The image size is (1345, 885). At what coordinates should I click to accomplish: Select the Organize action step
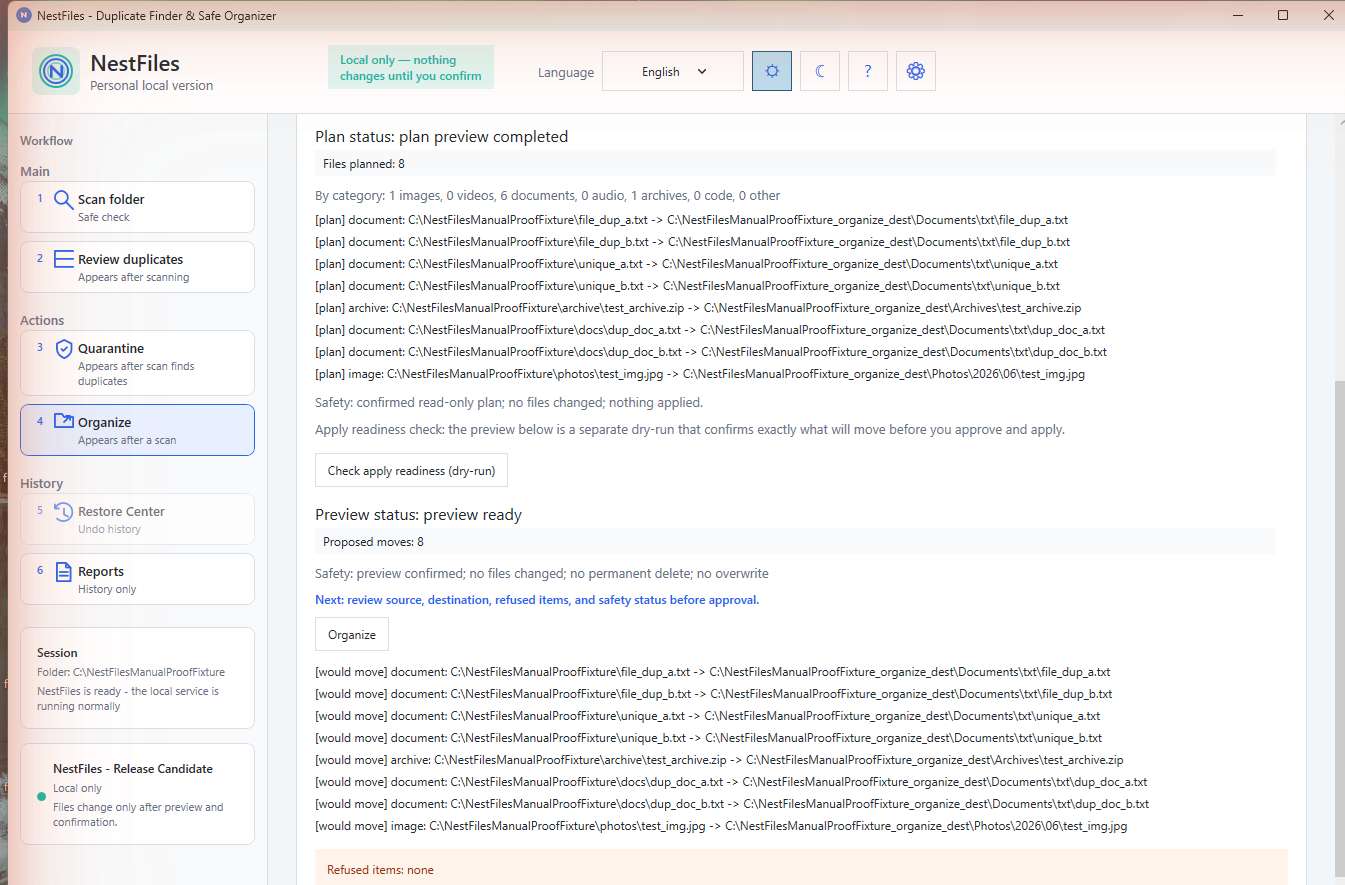click(x=137, y=430)
